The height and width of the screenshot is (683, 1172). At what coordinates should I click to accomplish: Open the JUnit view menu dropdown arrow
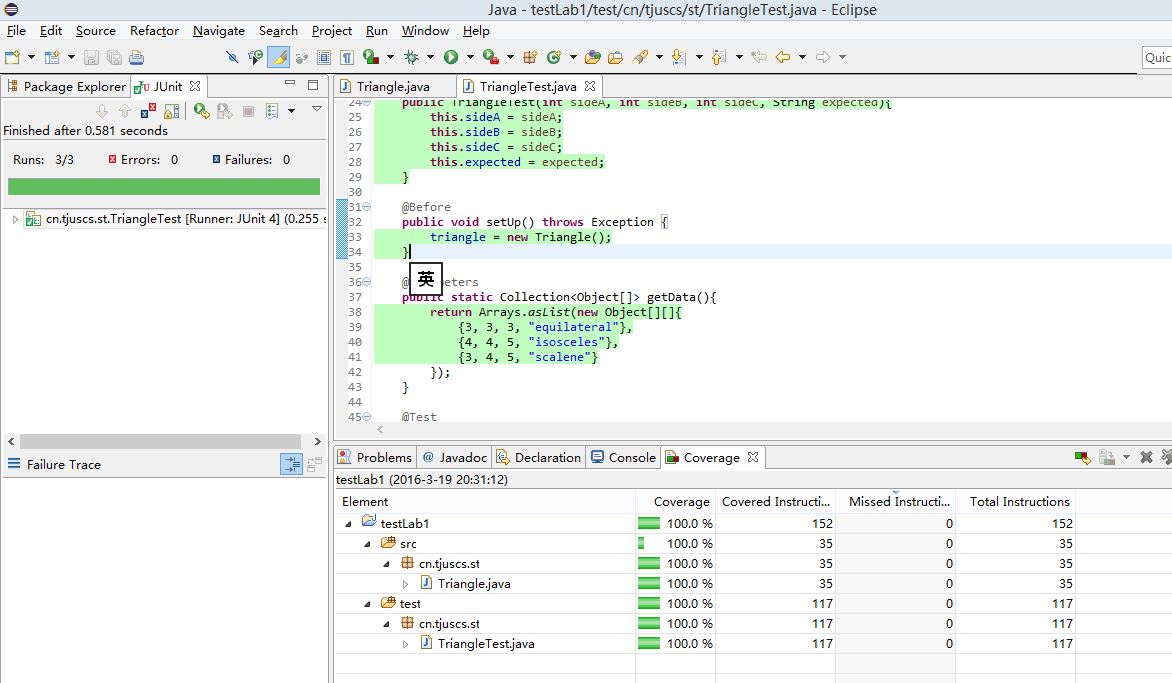tap(317, 109)
